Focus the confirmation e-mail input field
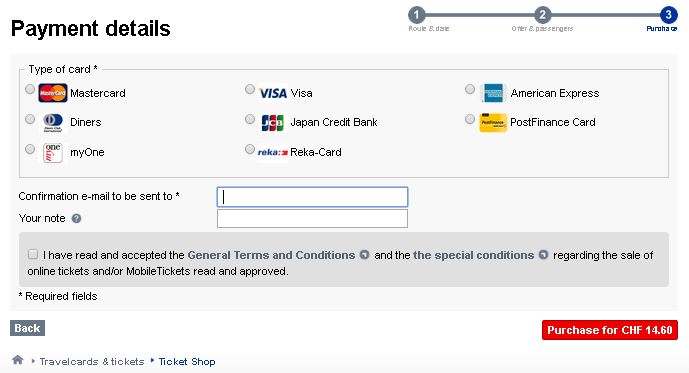The image size is (689, 373). [312, 197]
